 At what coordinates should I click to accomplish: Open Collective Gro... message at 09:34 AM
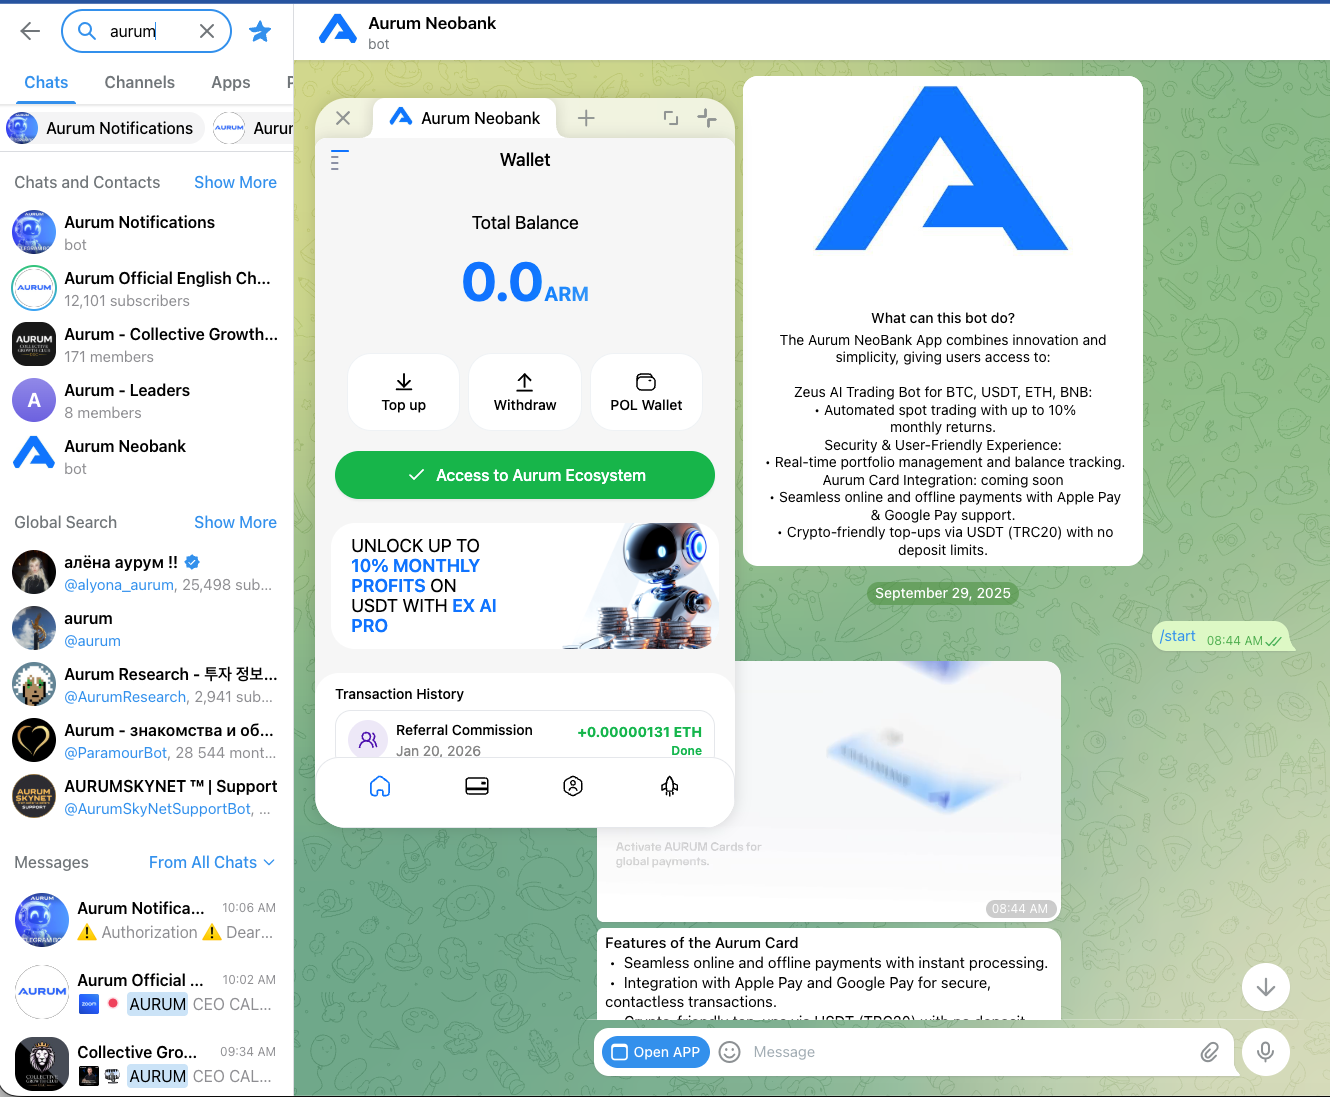point(146,1063)
